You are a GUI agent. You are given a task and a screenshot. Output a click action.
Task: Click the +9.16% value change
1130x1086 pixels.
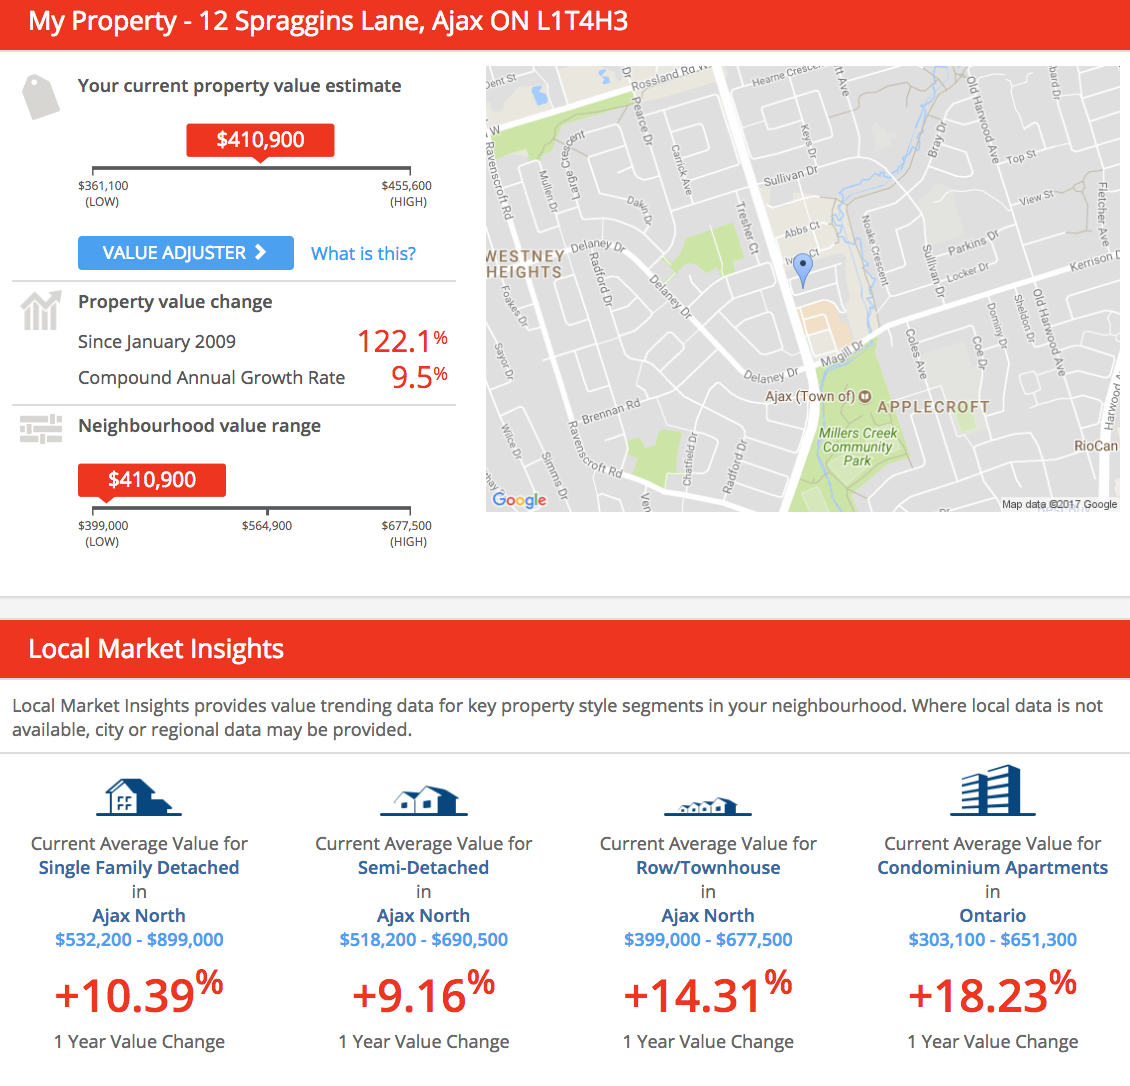(x=424, y=993)
